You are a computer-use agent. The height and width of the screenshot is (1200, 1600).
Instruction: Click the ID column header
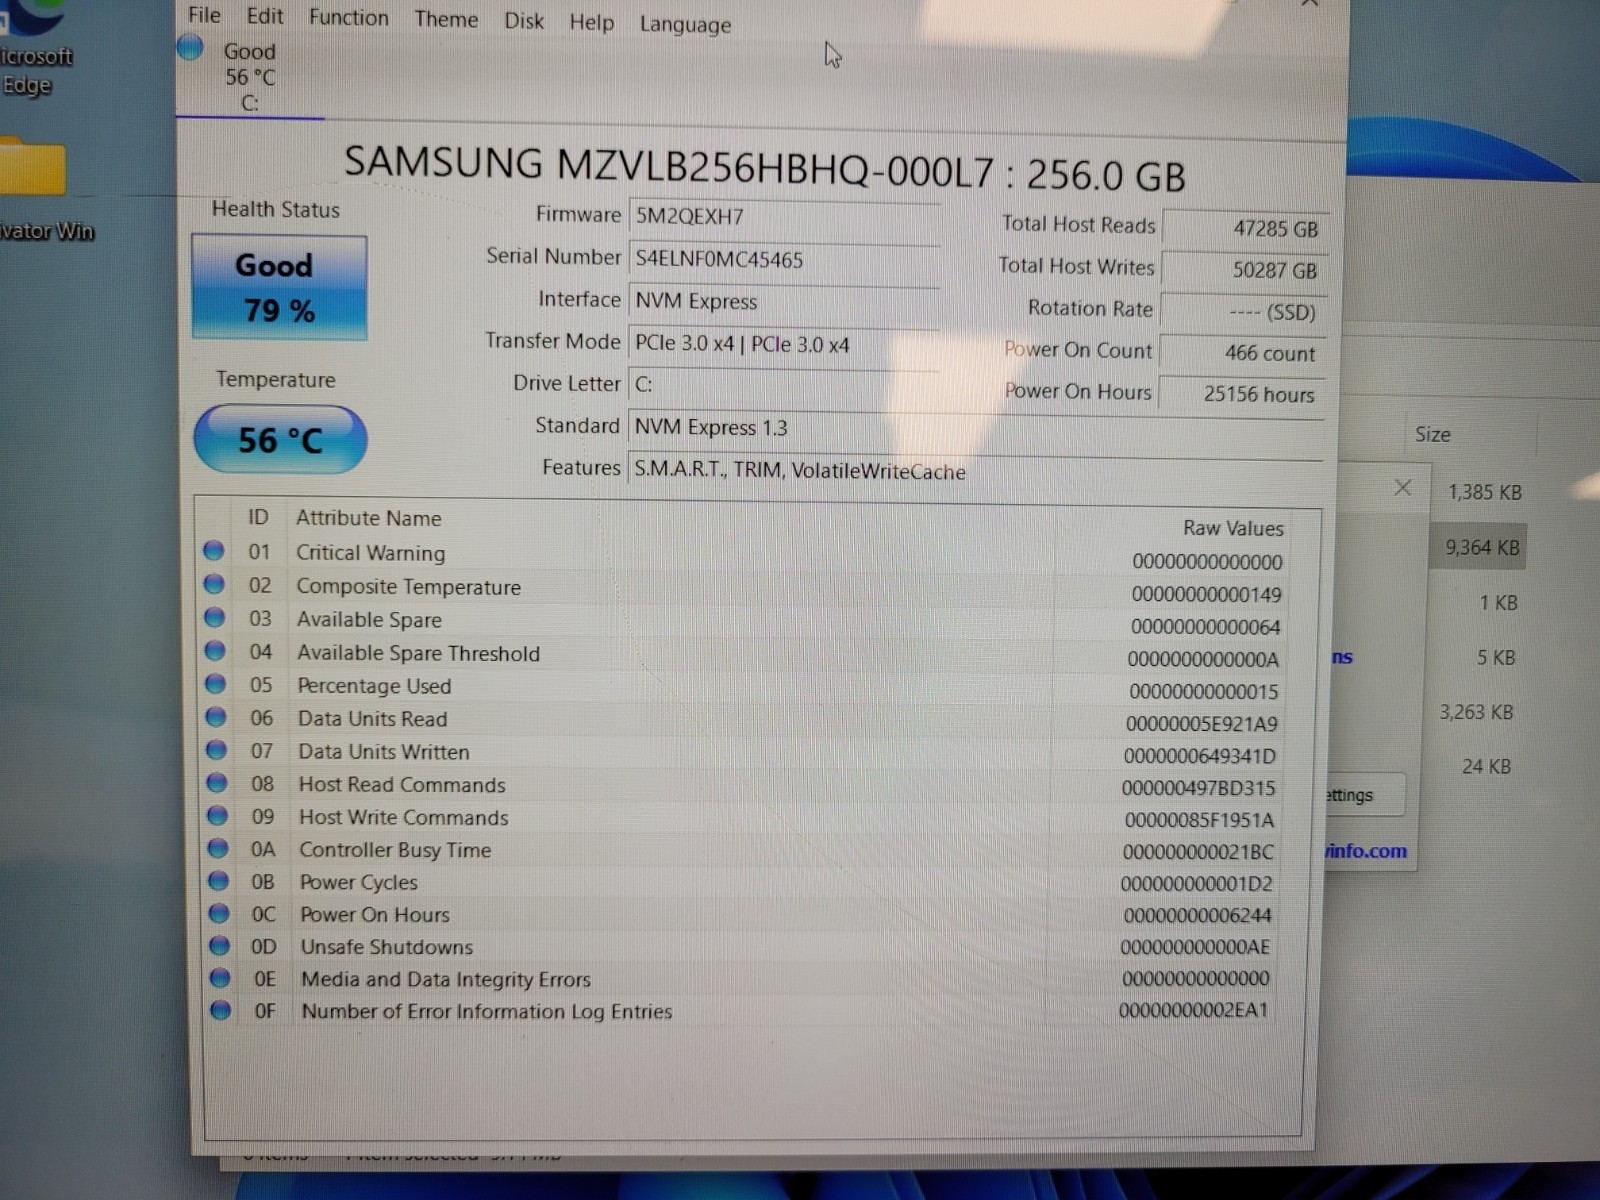tap(258, 517)
